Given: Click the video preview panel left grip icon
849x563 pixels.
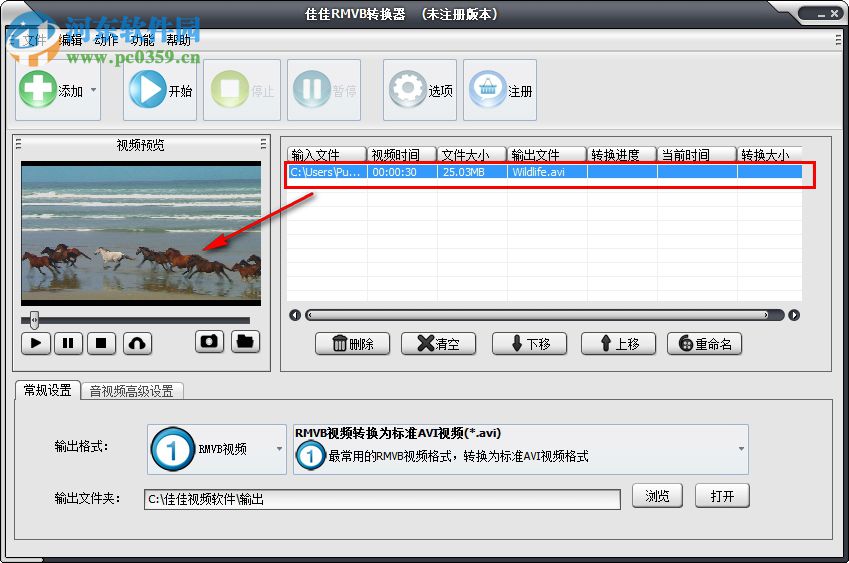Looking at the screenshot, I should 18,143.
